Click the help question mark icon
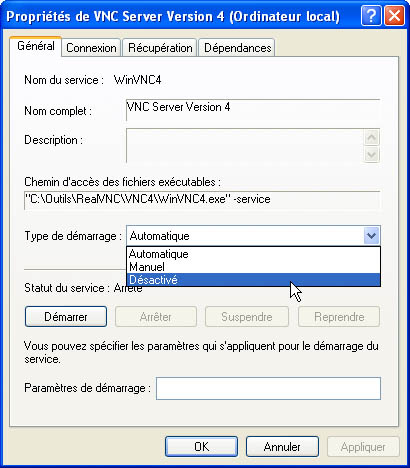The width and height of the screenshot is (410, 468). tap(370, 16)
